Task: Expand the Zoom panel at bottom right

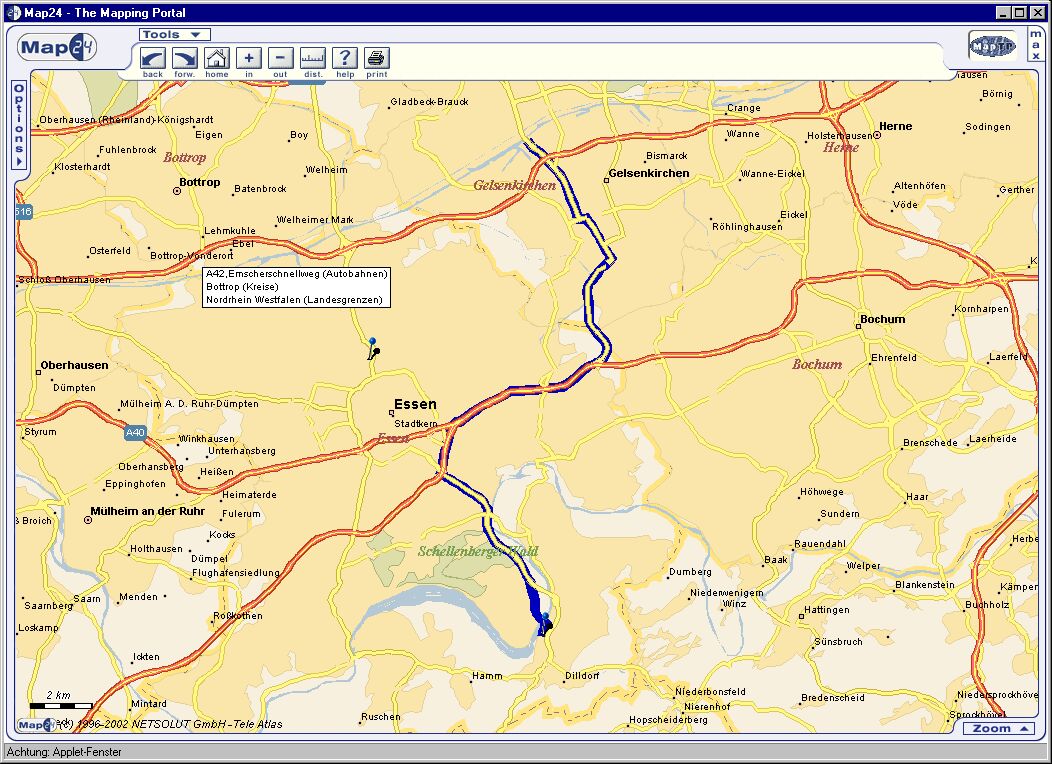Action: (x=999, y=728)
